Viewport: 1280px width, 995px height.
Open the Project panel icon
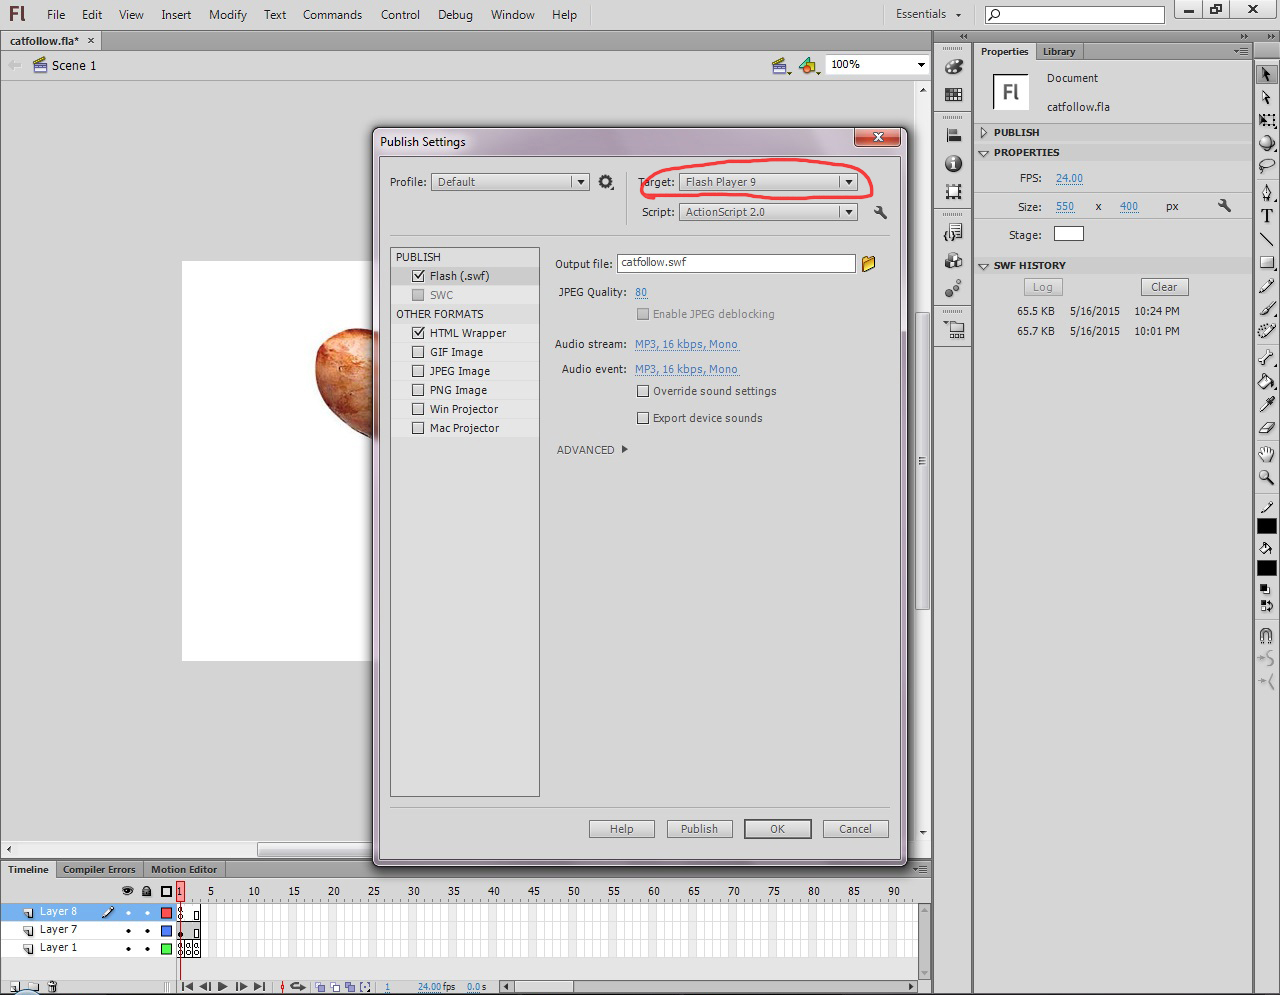click(x=954, y=329)
